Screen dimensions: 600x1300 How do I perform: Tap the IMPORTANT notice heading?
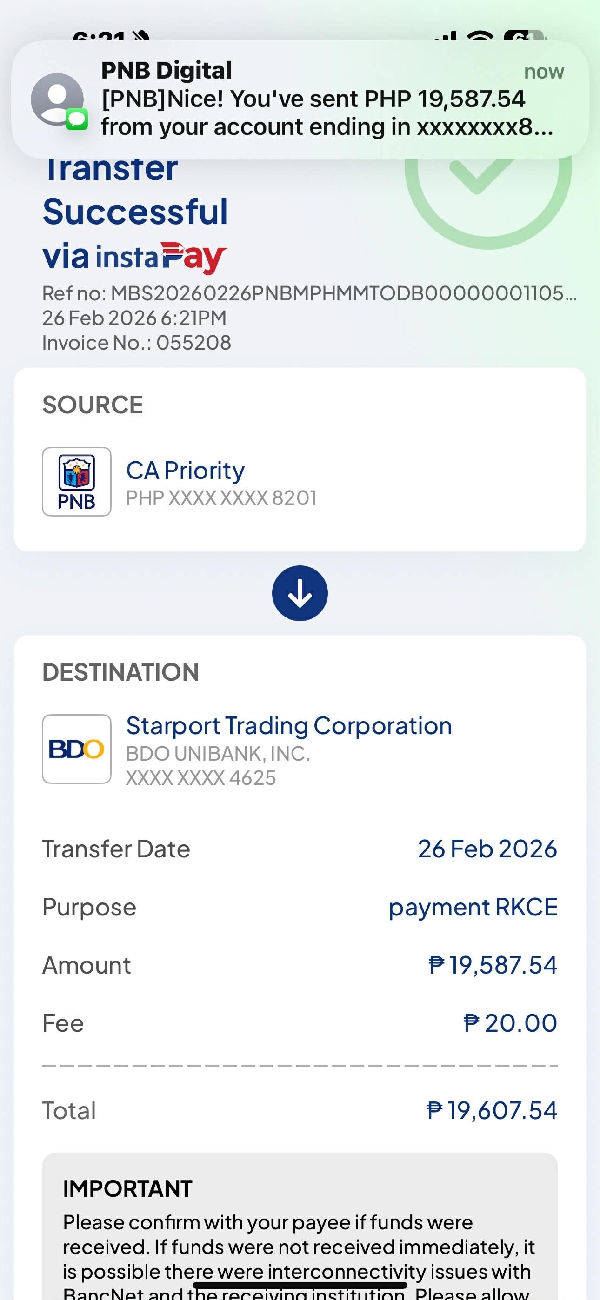click(x=128, y=1189)
